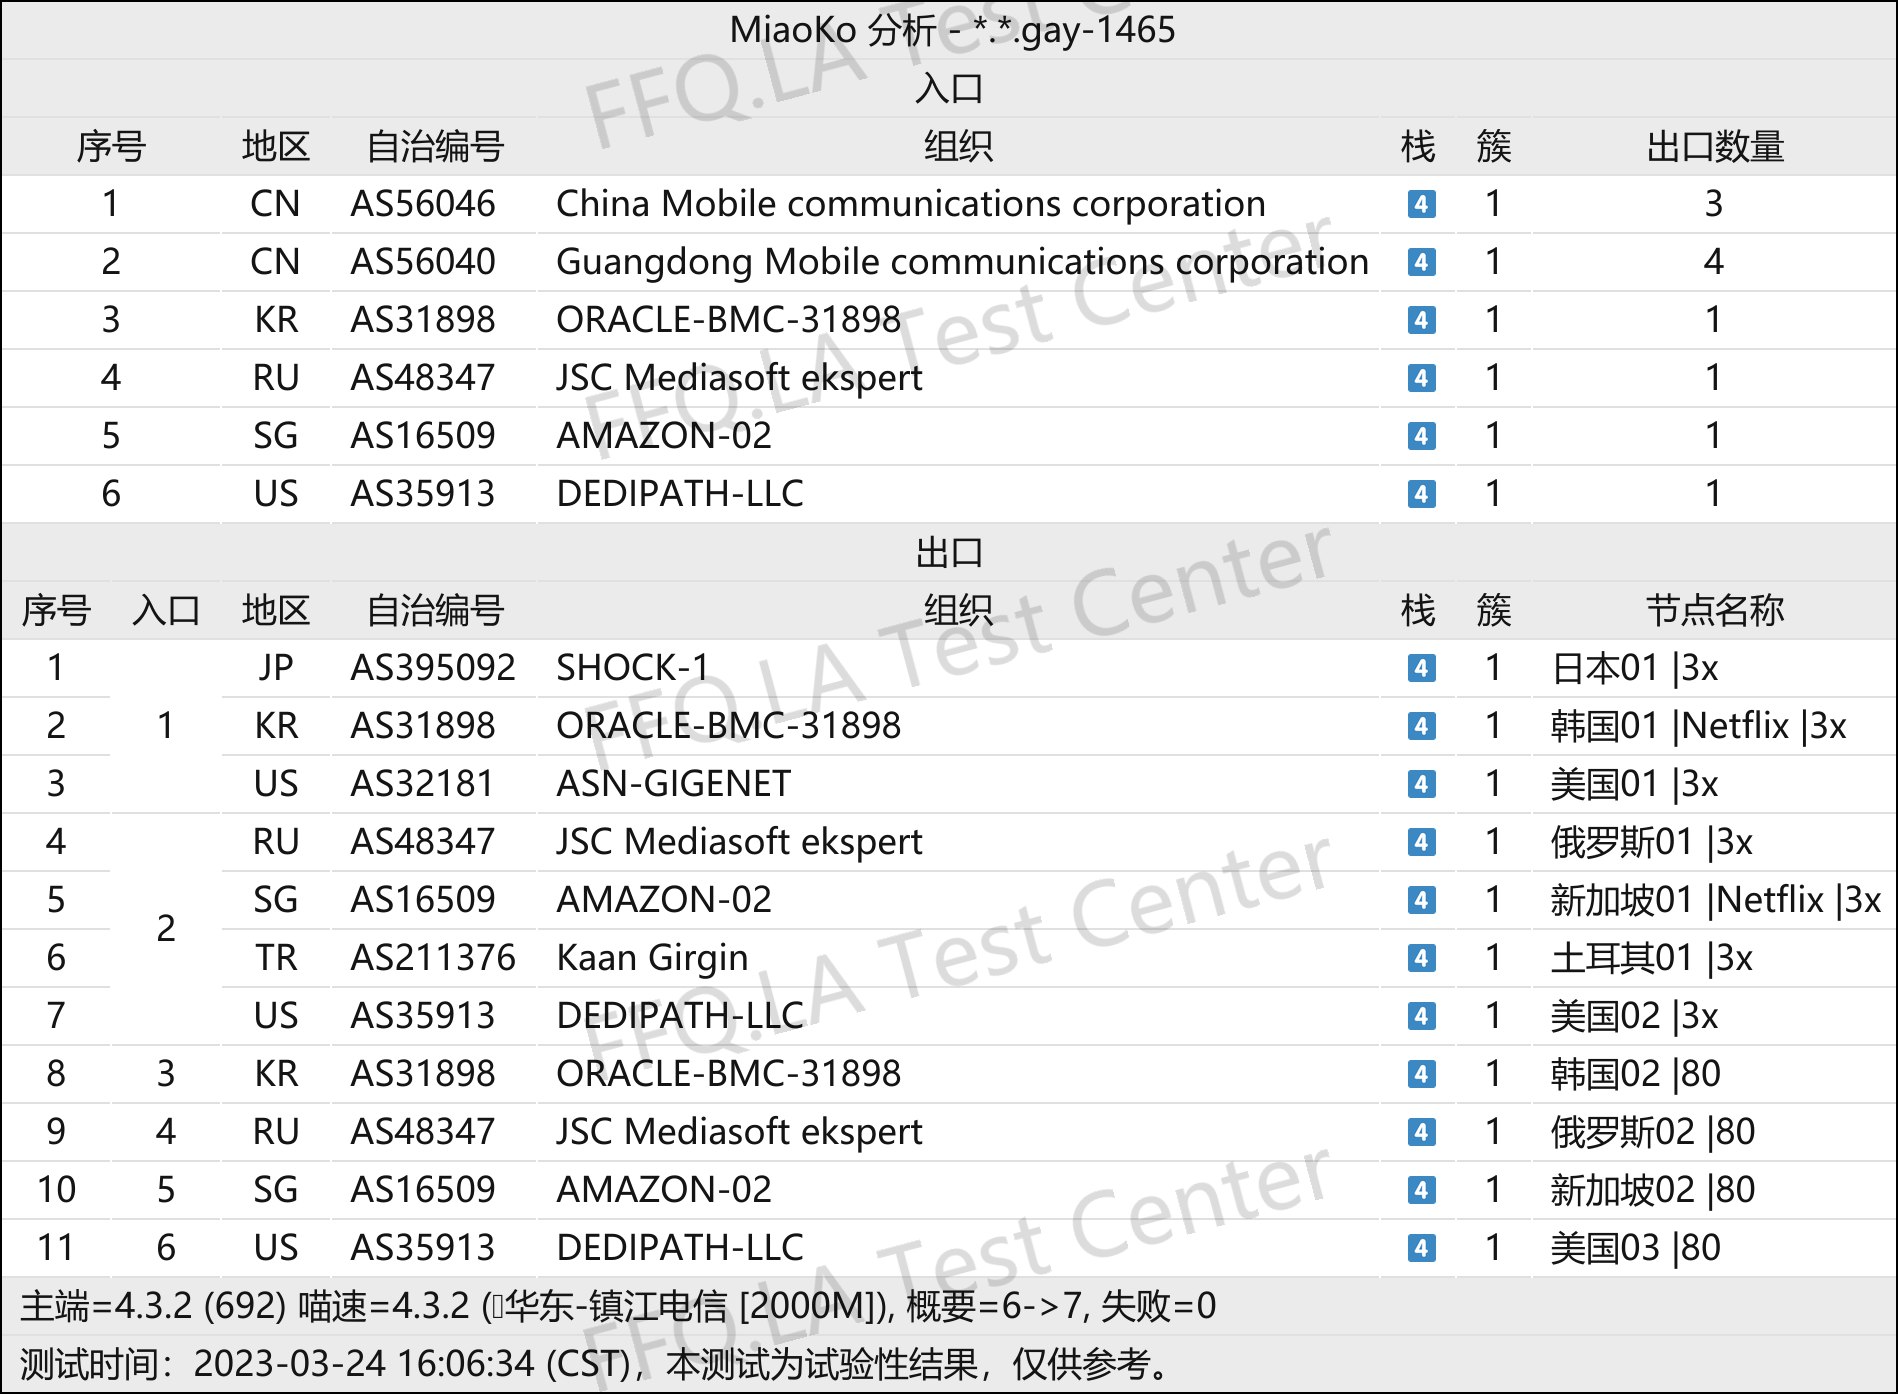Click the IPv4 icon for 新加坡01 |Netflix node
This screenshot has height=1394, width=1898.
pyautogui.click(x=1421, y=900)
